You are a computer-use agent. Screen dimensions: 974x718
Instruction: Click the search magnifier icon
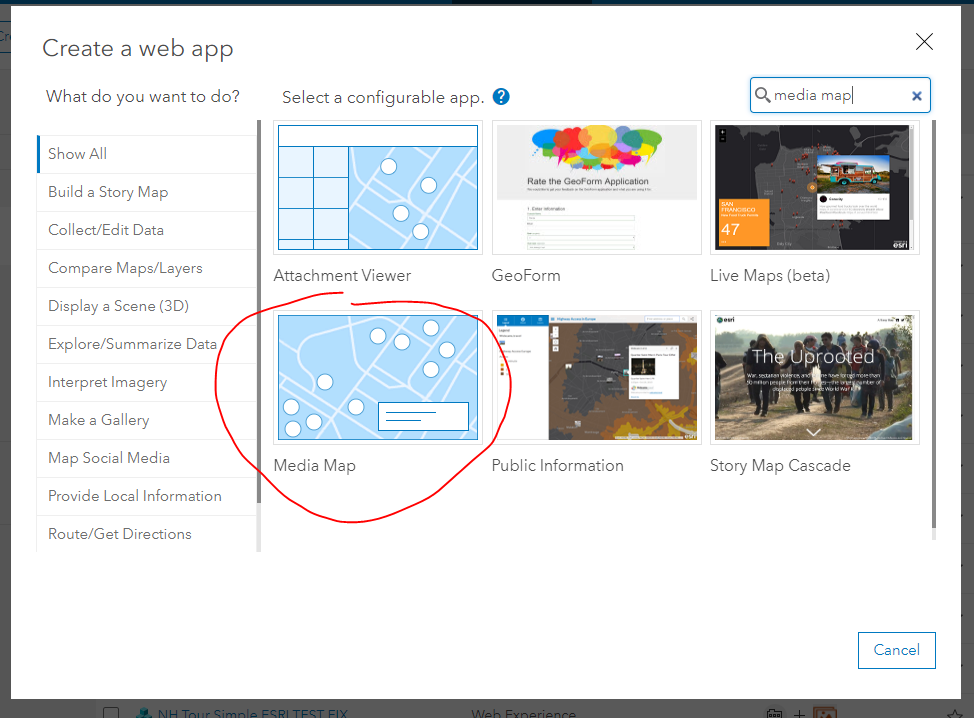762,94
